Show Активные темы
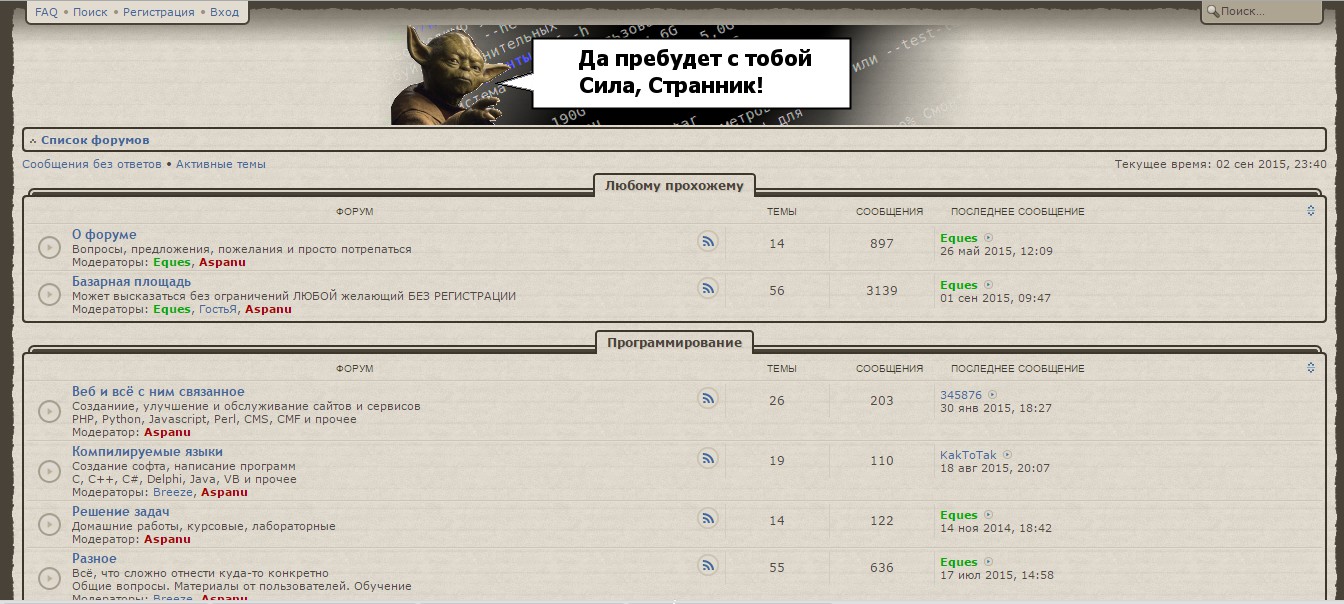Image resolution: width=1344 pixels, height=604 pixels. click(x=221, y=164)
